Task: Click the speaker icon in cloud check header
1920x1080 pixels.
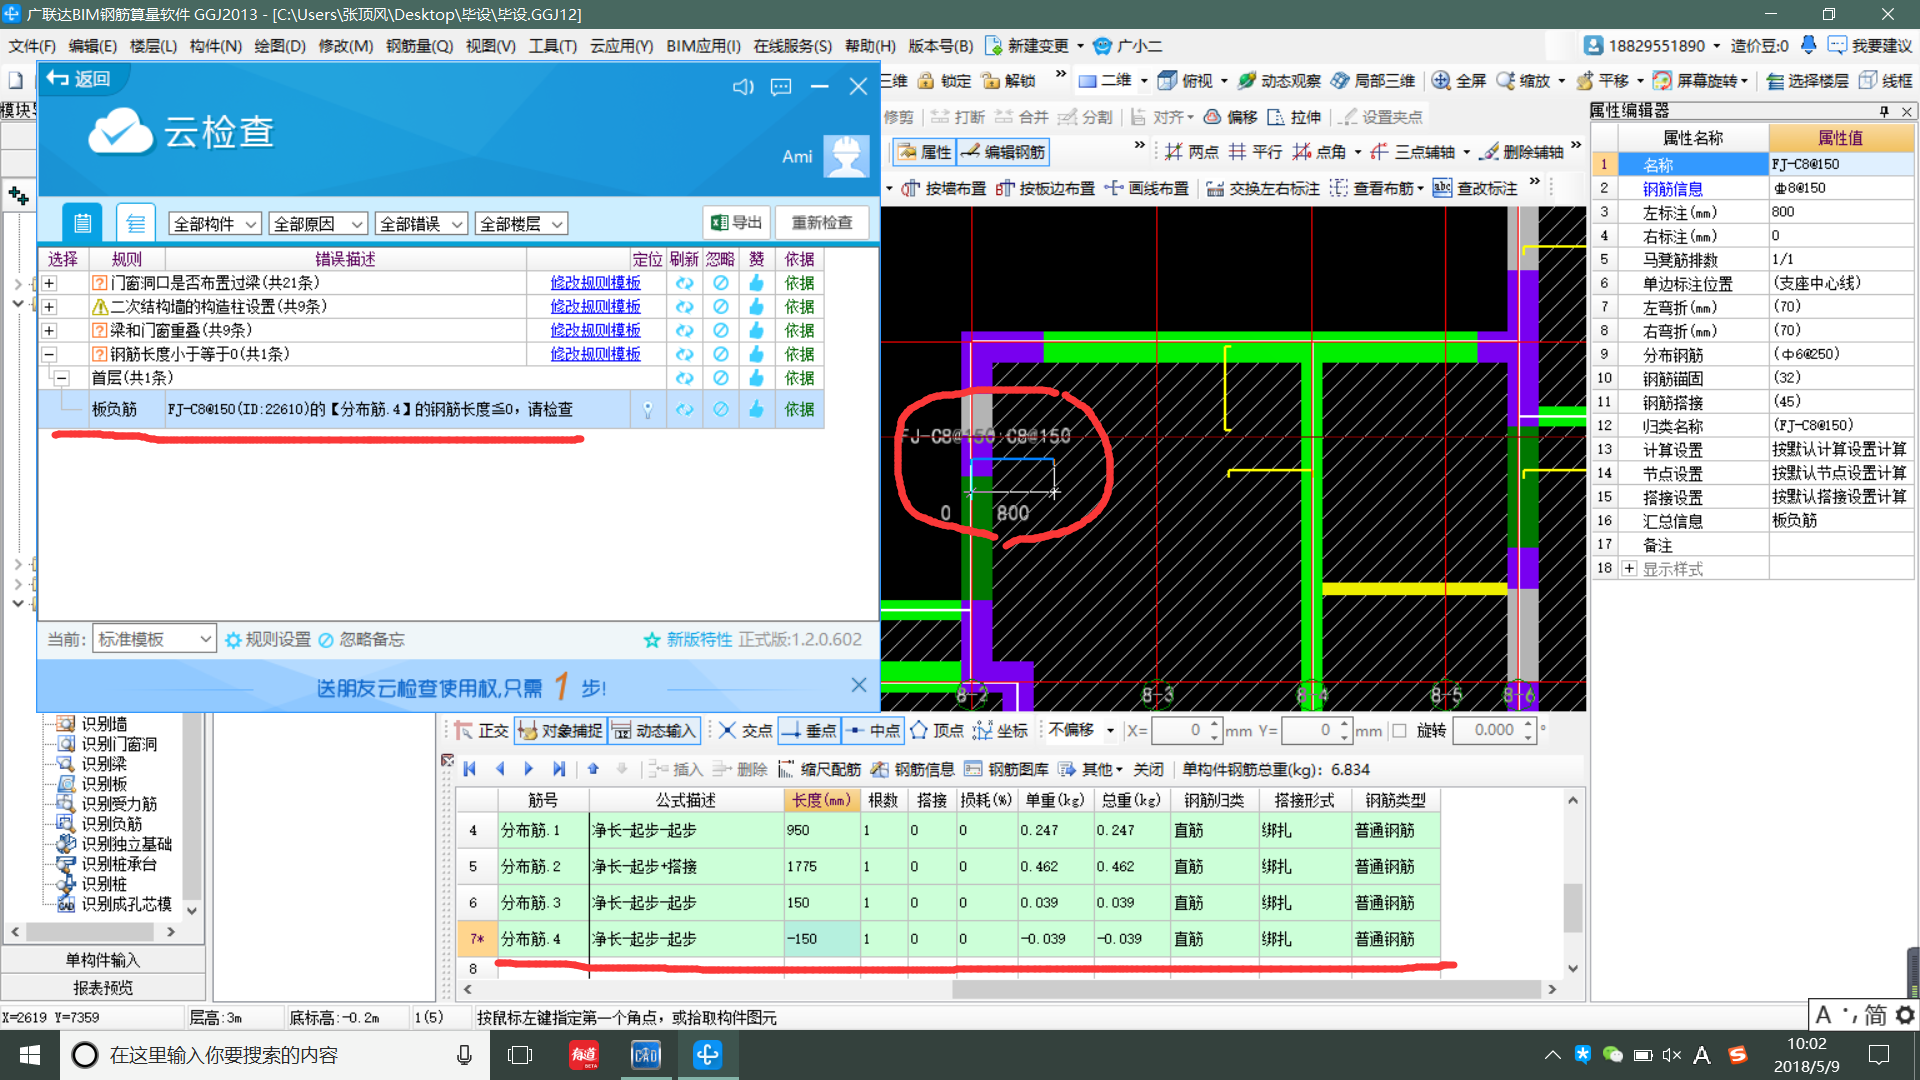Action: tap(743, 87)
